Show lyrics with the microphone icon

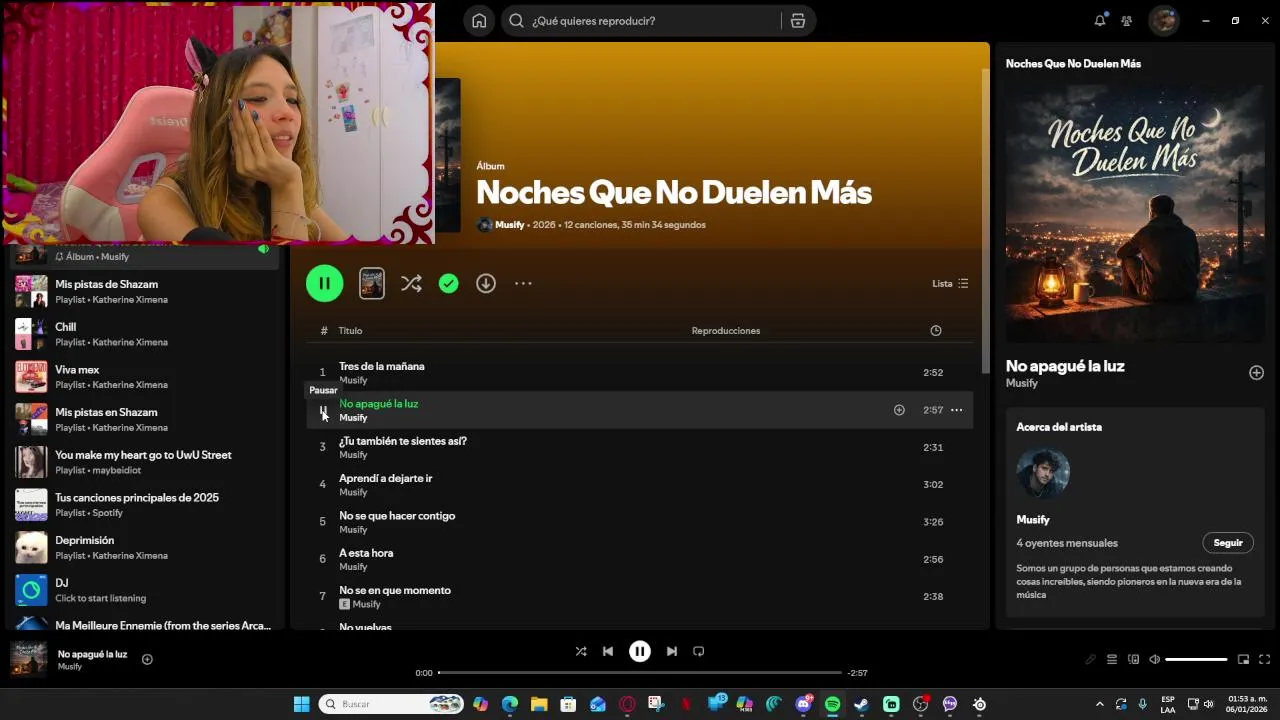pos(1091,659)
